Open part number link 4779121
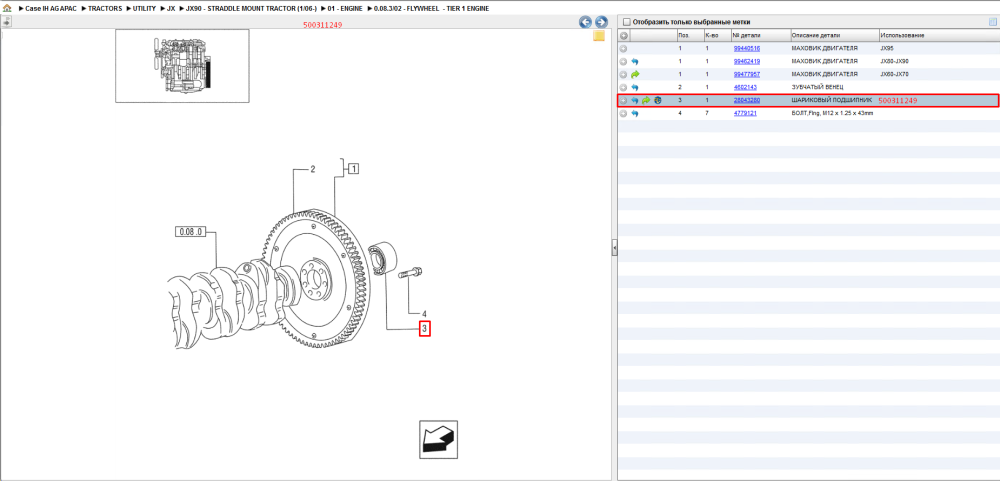1000x481 pixels. pyautogui.click(x=745, y=114)
